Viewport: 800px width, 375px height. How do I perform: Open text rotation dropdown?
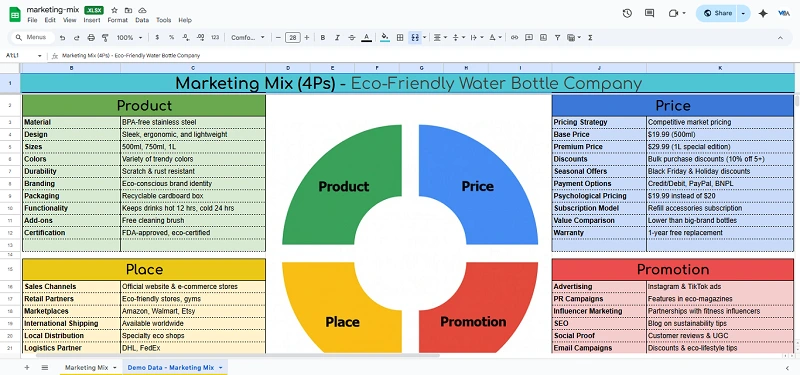(x=494, y=38)
